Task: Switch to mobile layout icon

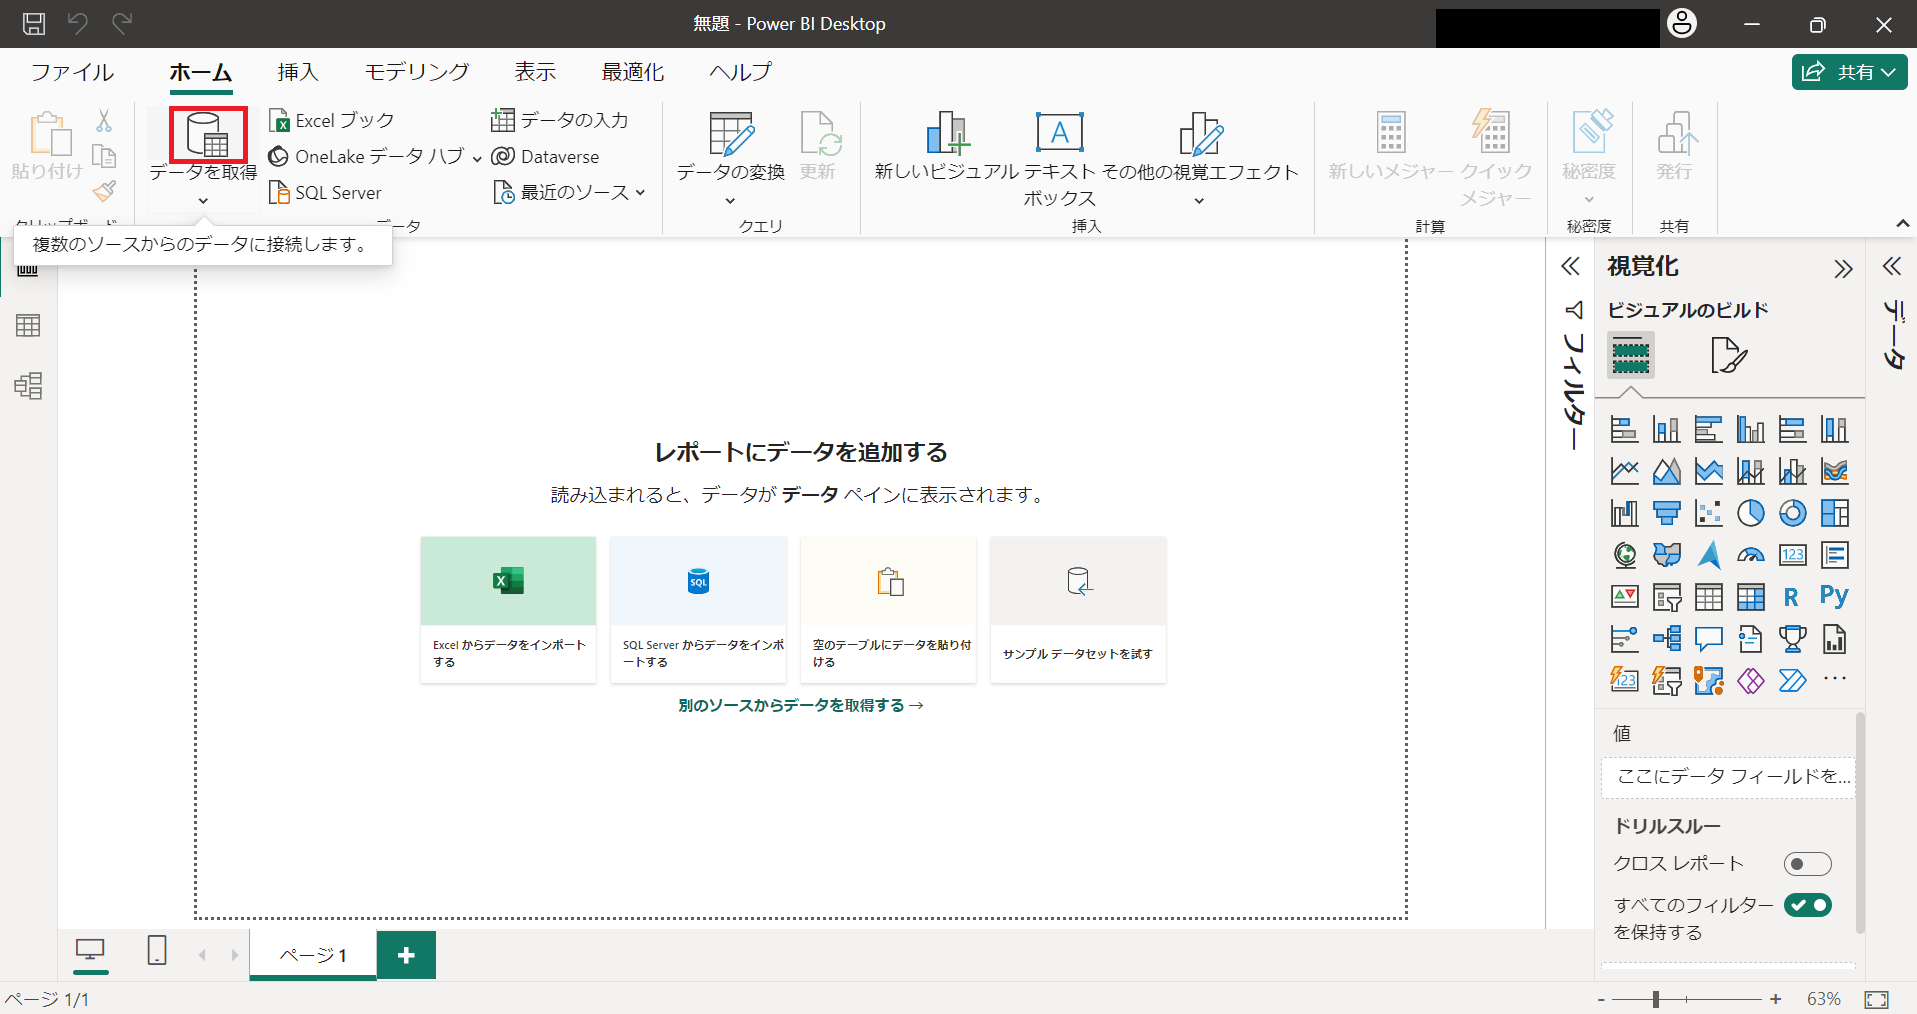Action: tap(157, 950)
